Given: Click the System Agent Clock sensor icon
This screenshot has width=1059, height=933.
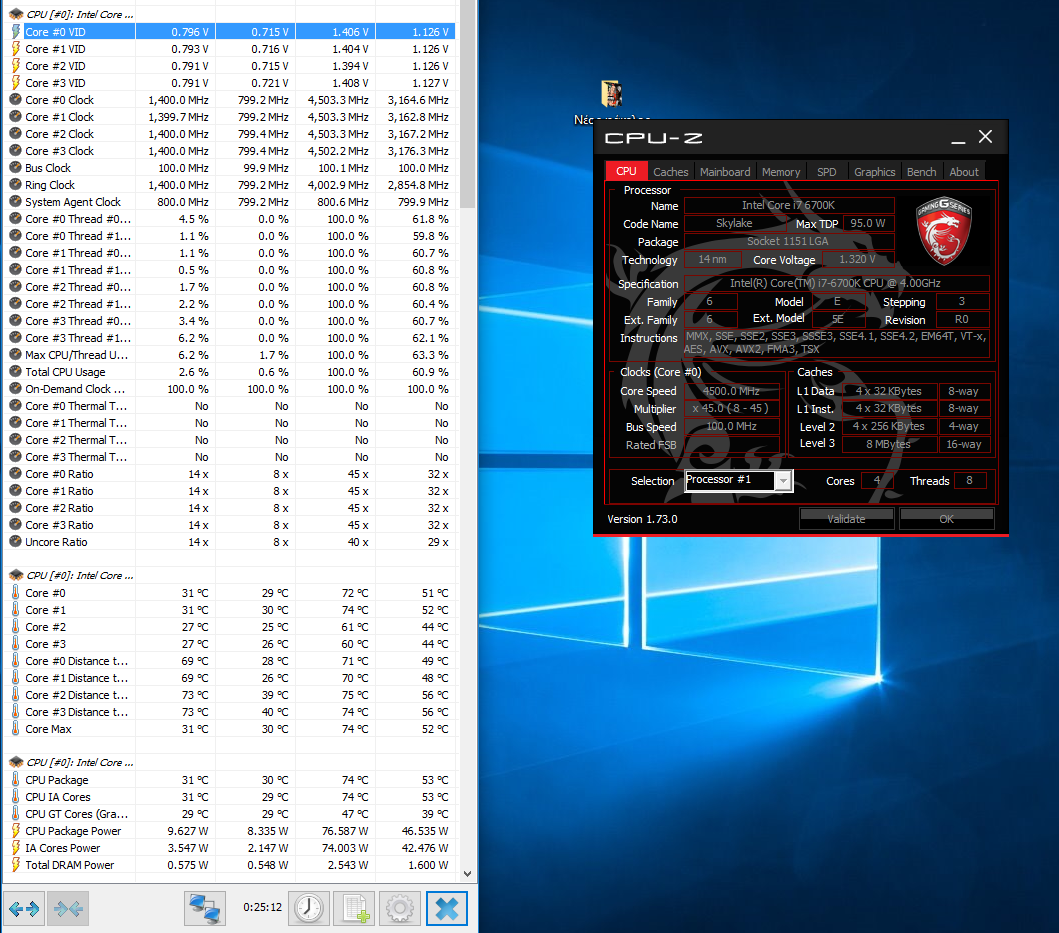Looking at the screenshot, I should [x=16, y=201].
